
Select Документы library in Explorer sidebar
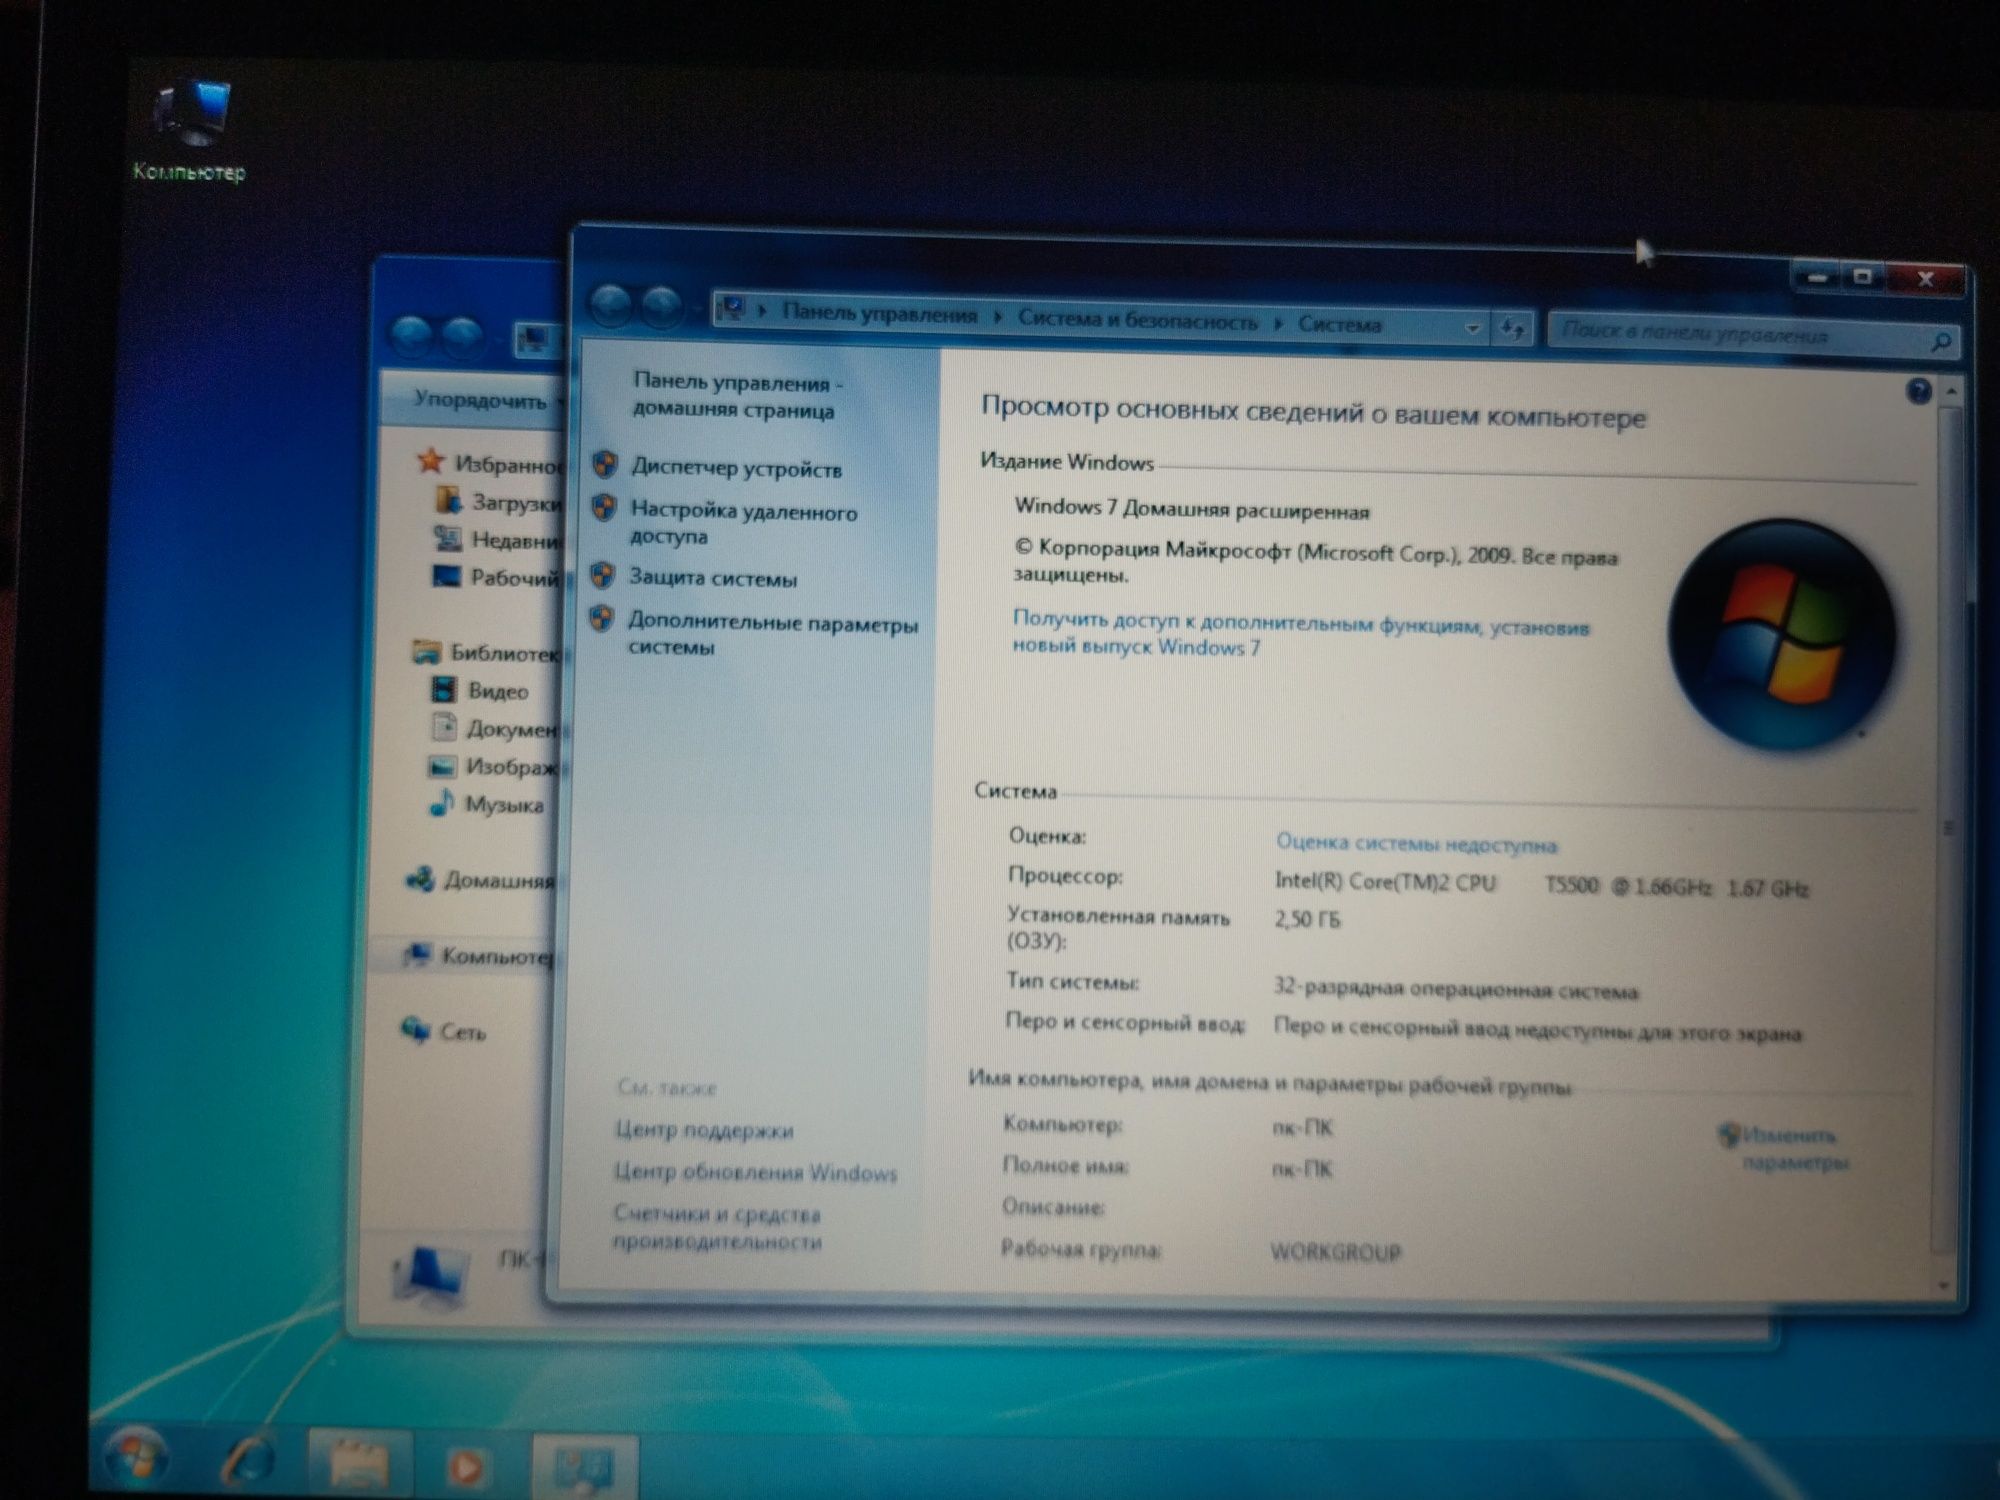tap(512, 730)
